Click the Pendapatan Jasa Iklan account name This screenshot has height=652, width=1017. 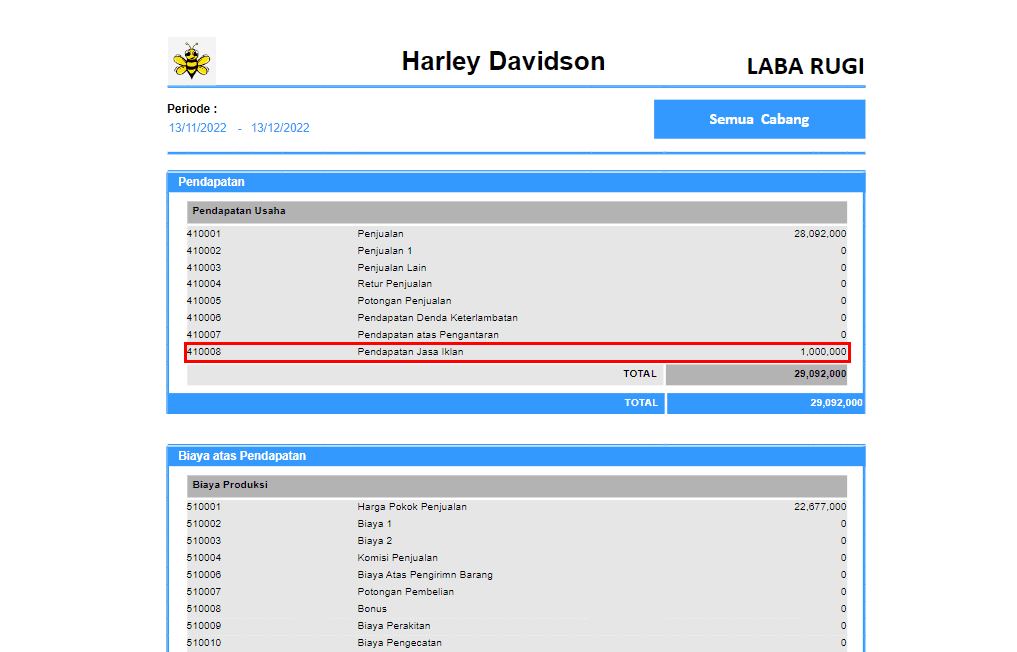coord(411,352)
